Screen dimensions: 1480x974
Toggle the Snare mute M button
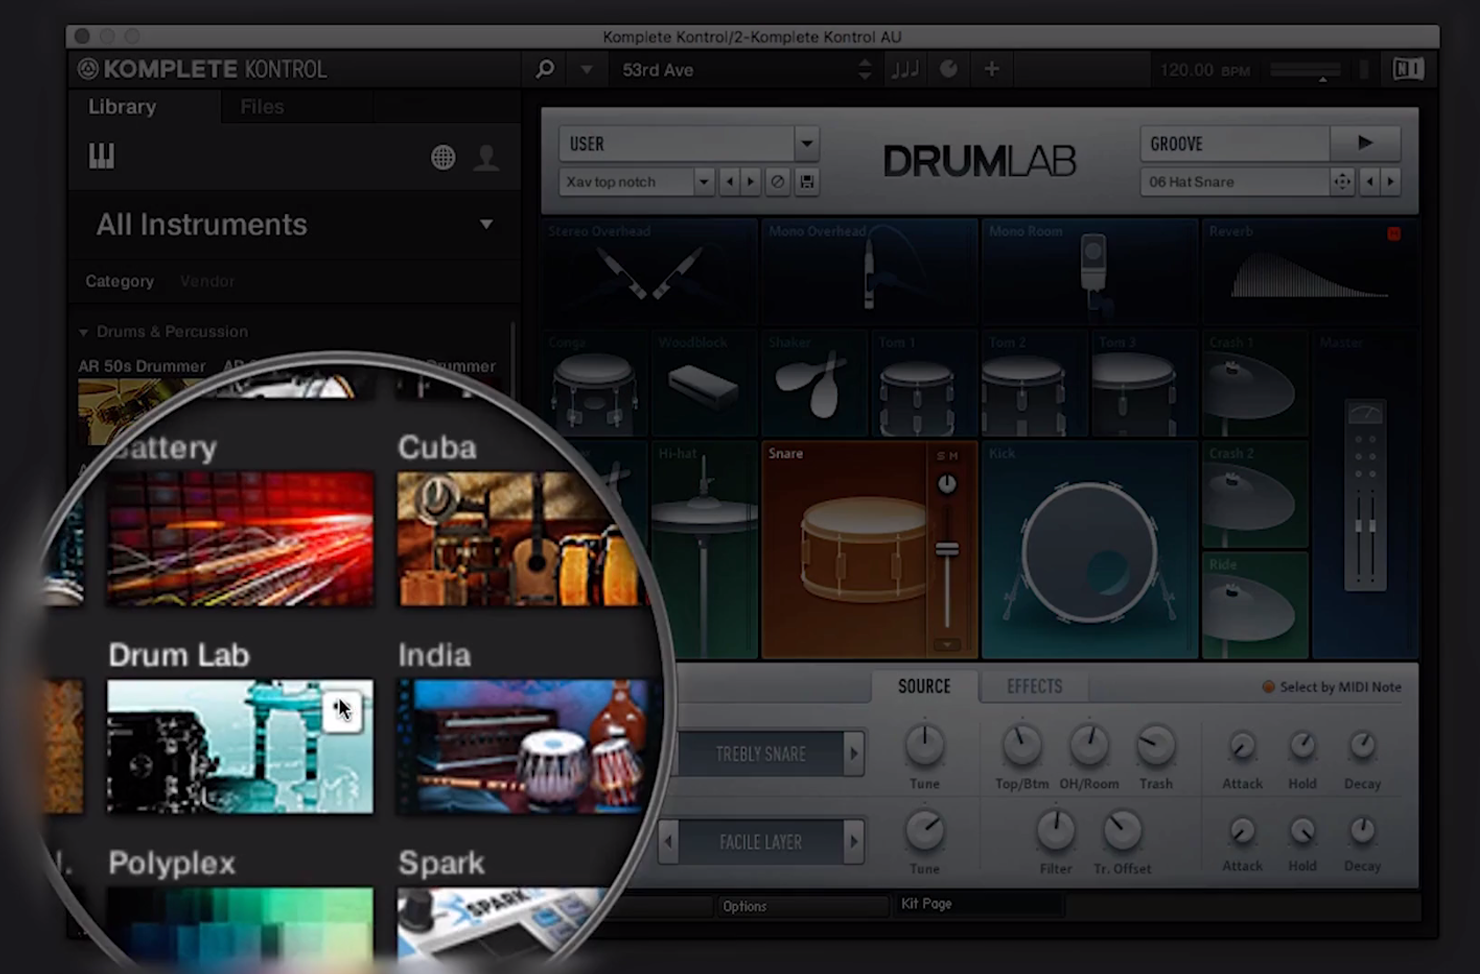953,456
